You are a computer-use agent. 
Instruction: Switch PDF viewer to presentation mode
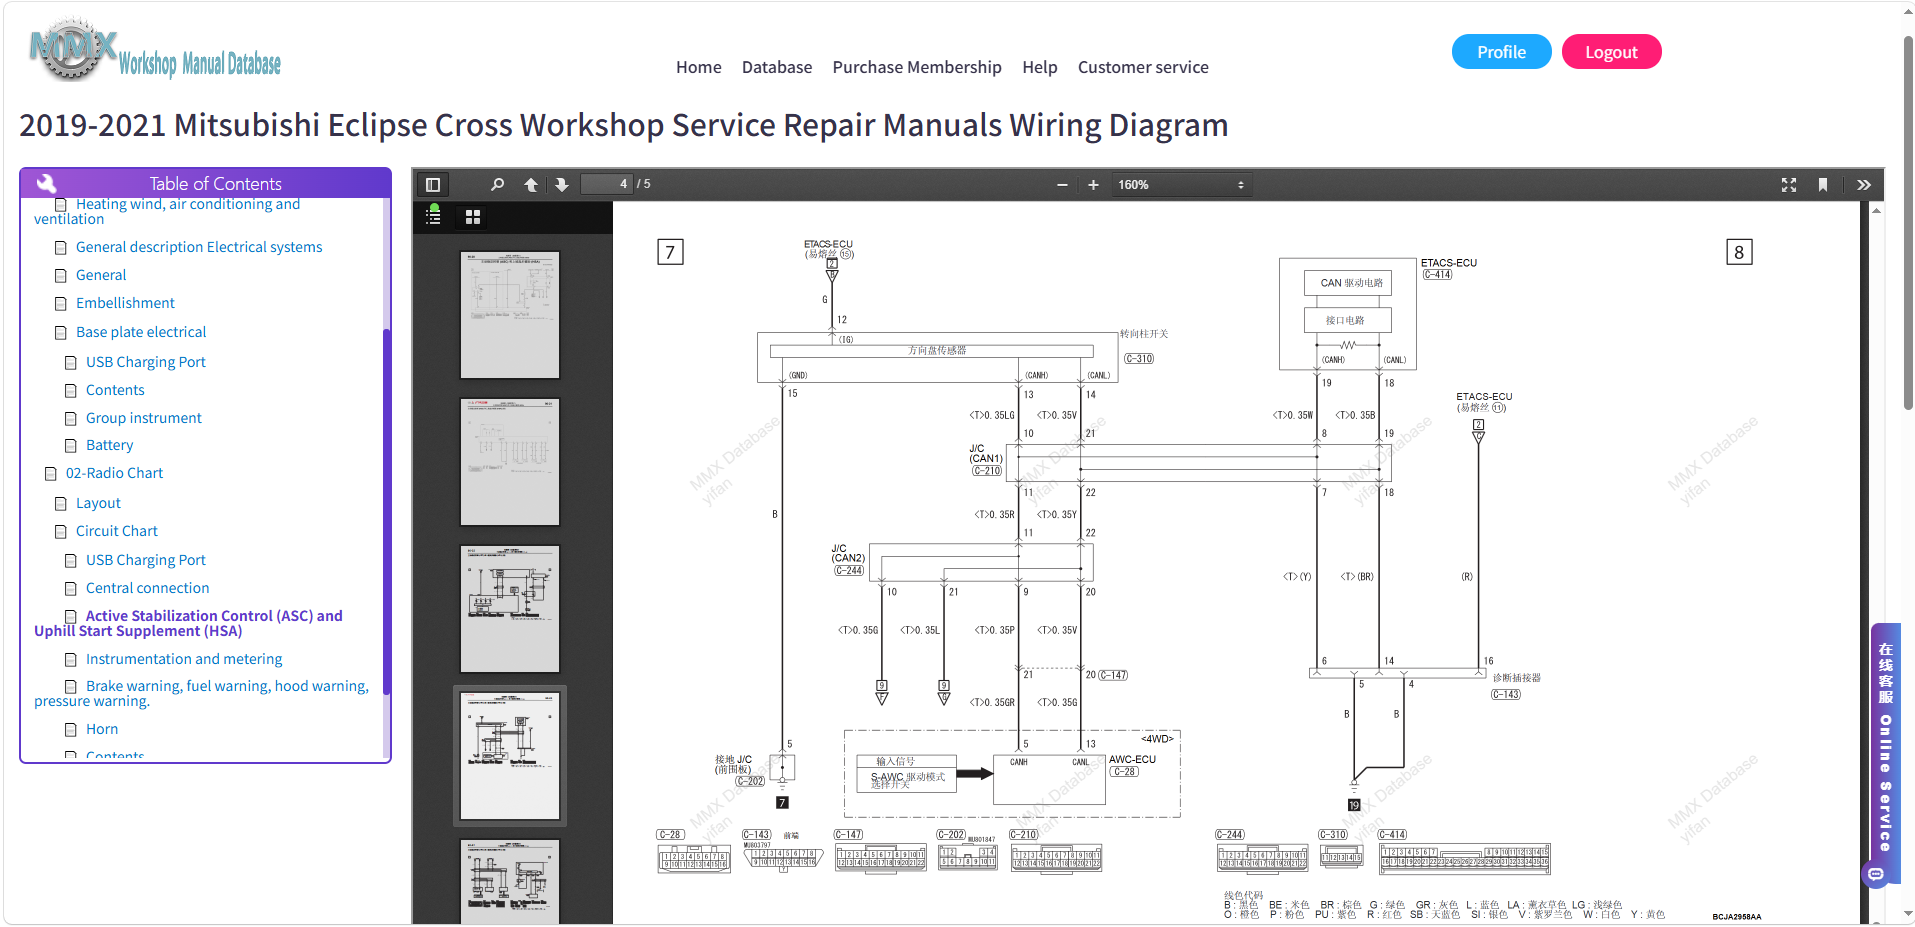(1789, 185)
